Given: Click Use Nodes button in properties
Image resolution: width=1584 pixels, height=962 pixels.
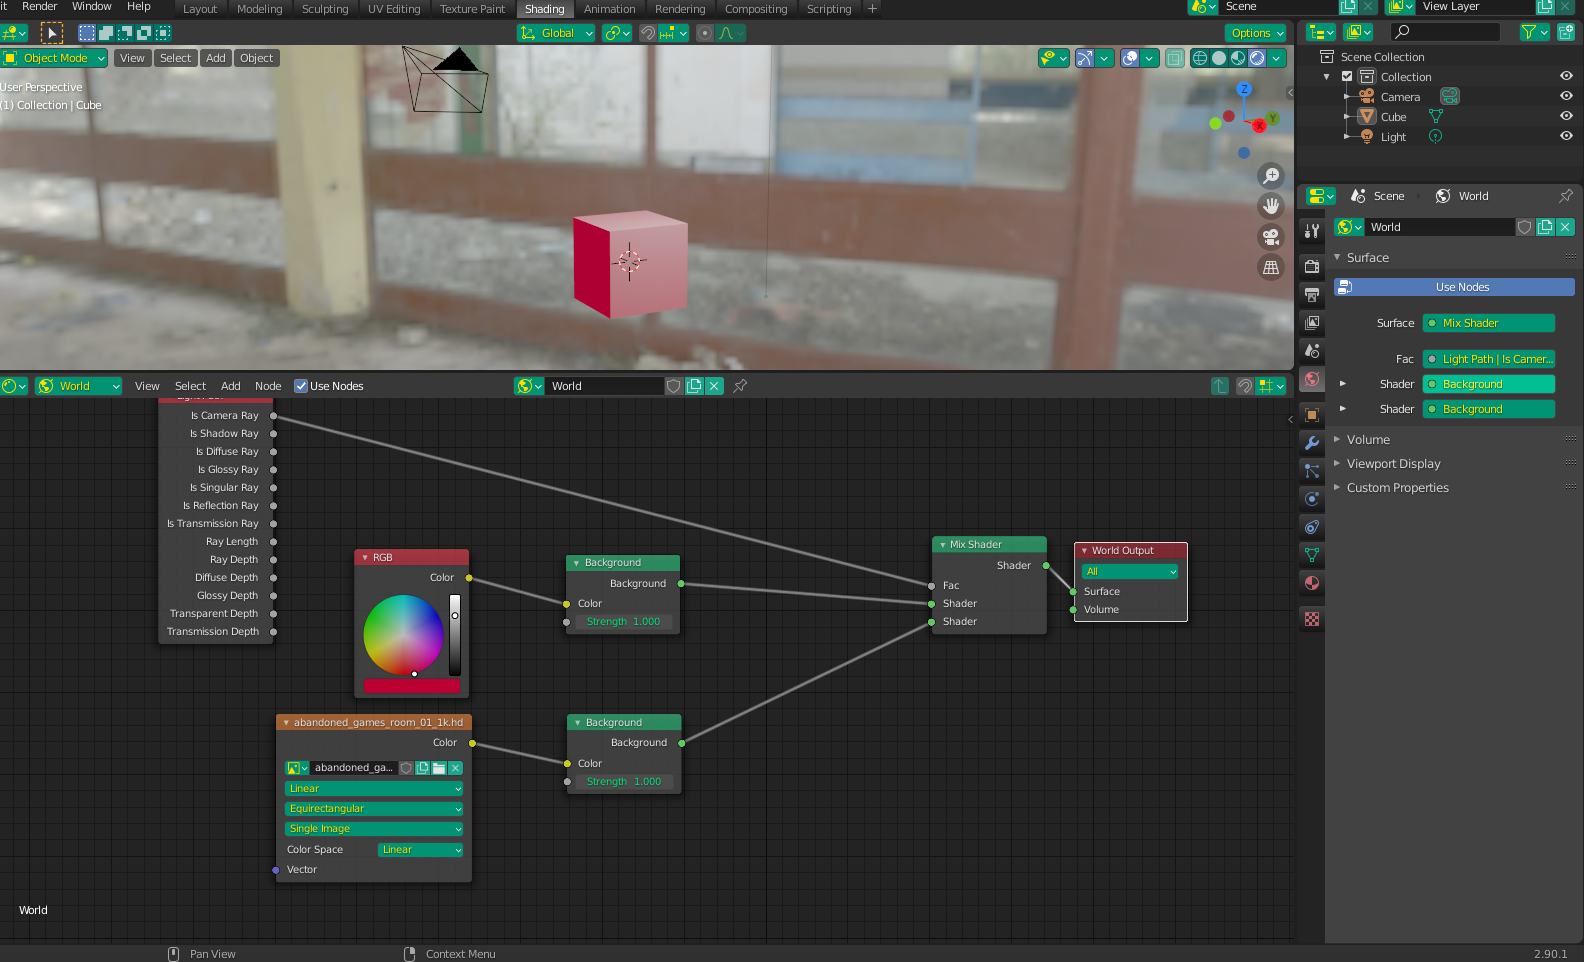Looking at the screenshot, I should point(1454,287).
